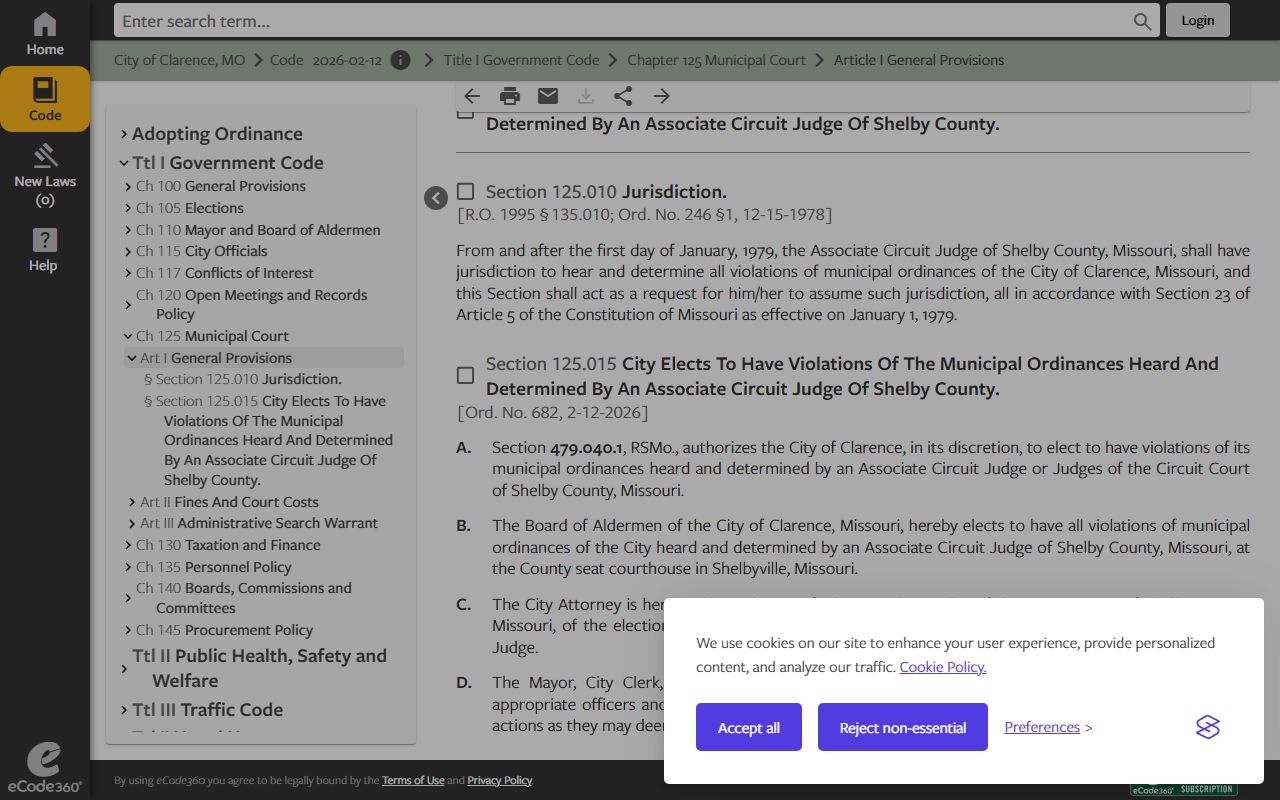Open cookie Preferences link
Viewport: 1280px width, 800px height.
tap(1048, 727)
